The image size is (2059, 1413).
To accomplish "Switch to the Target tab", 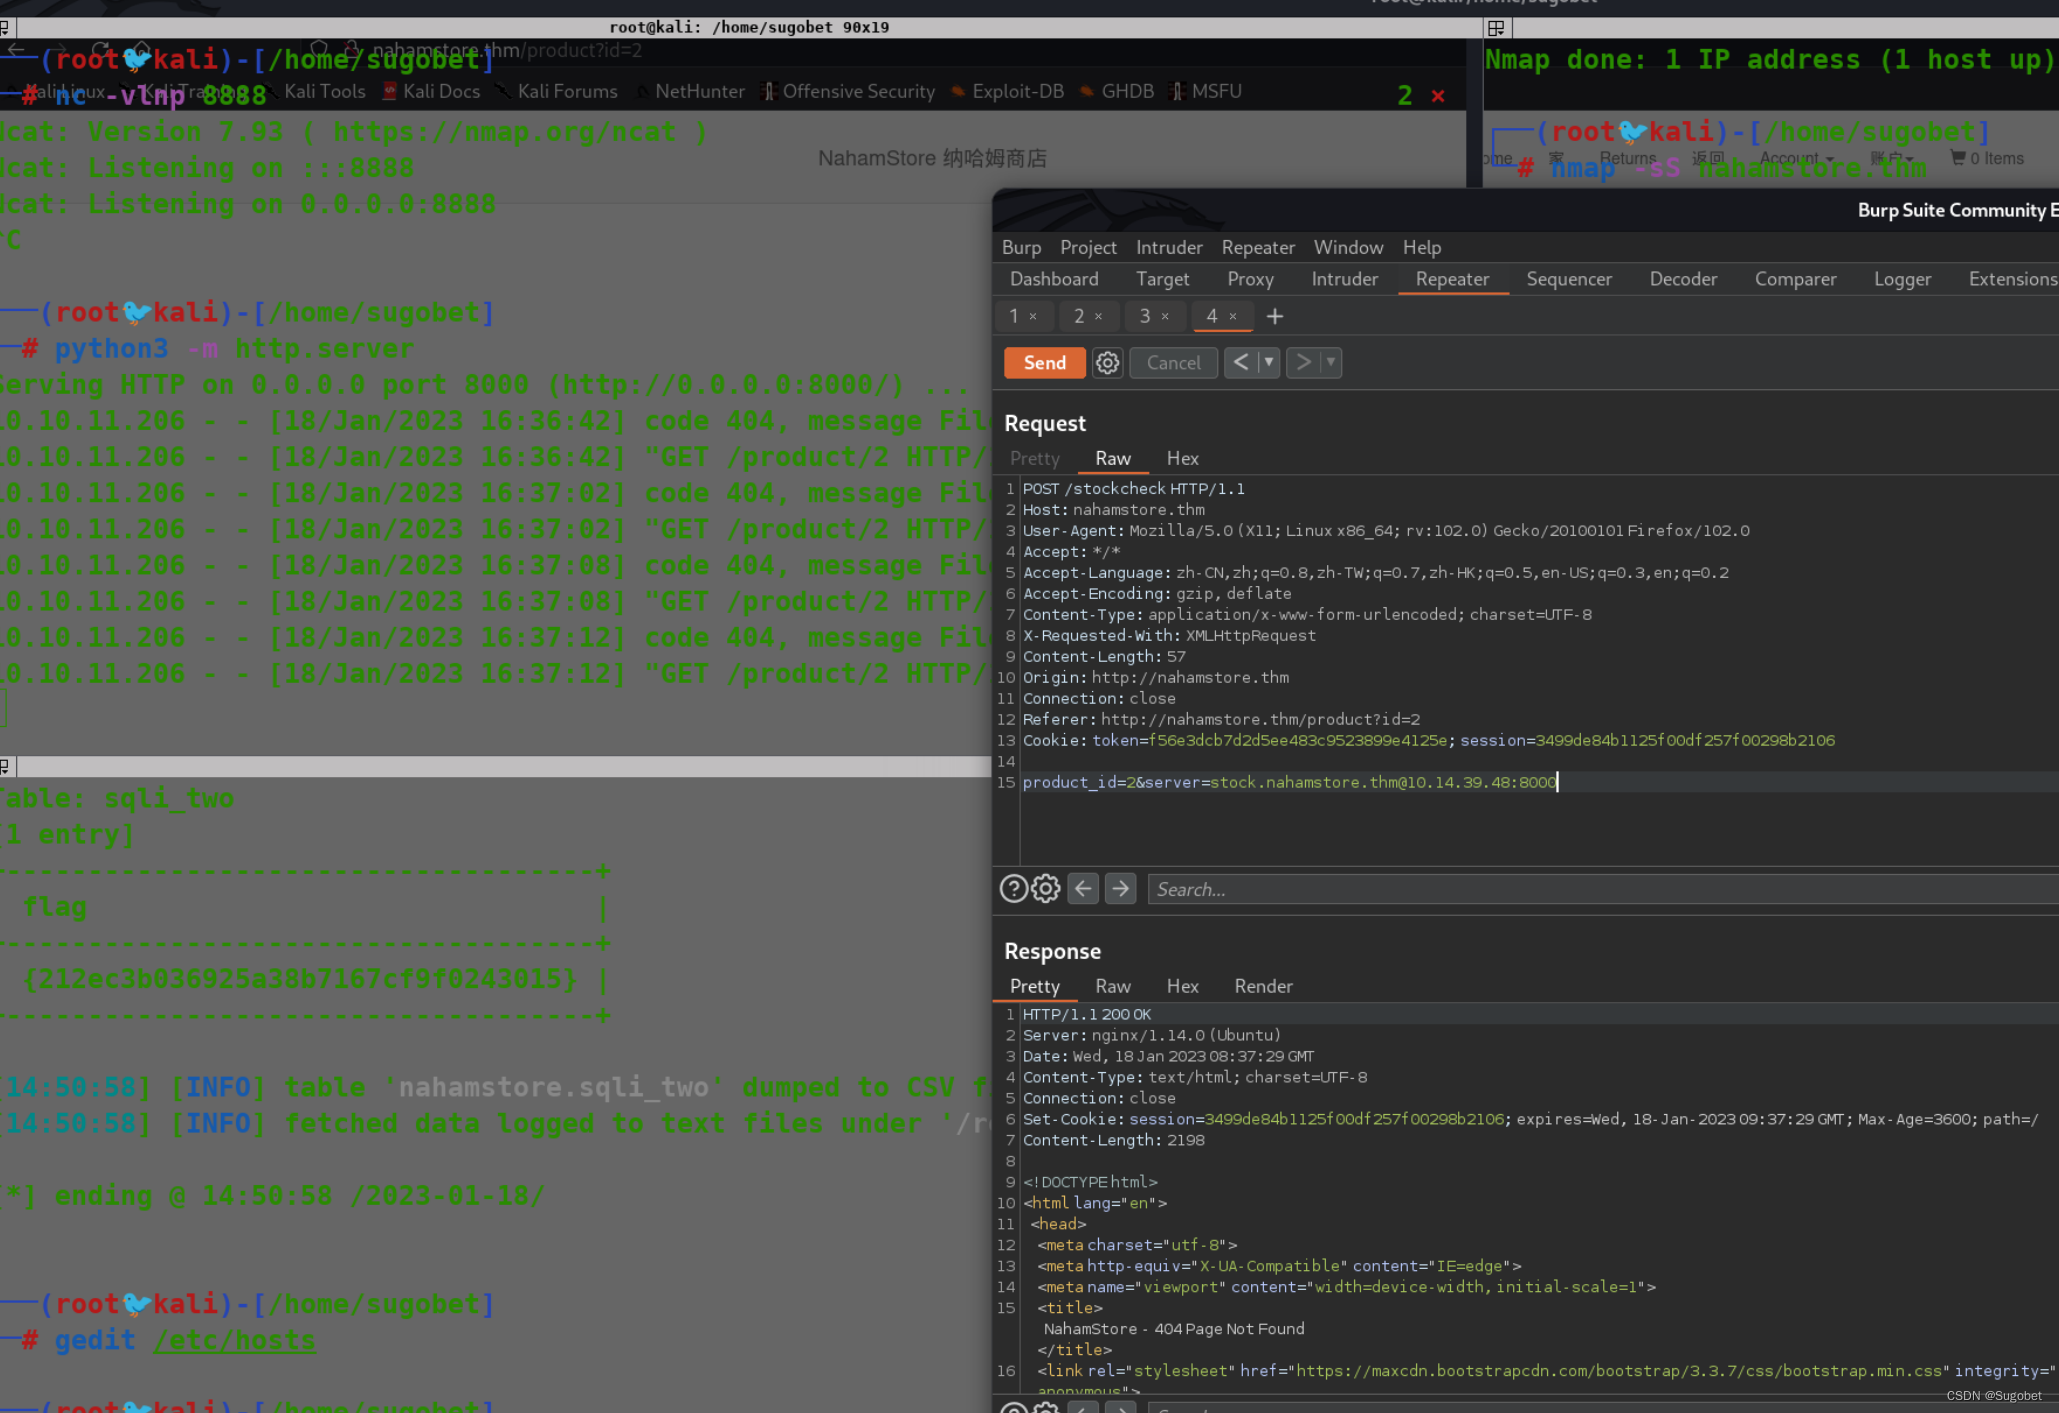I will 1162,279.
